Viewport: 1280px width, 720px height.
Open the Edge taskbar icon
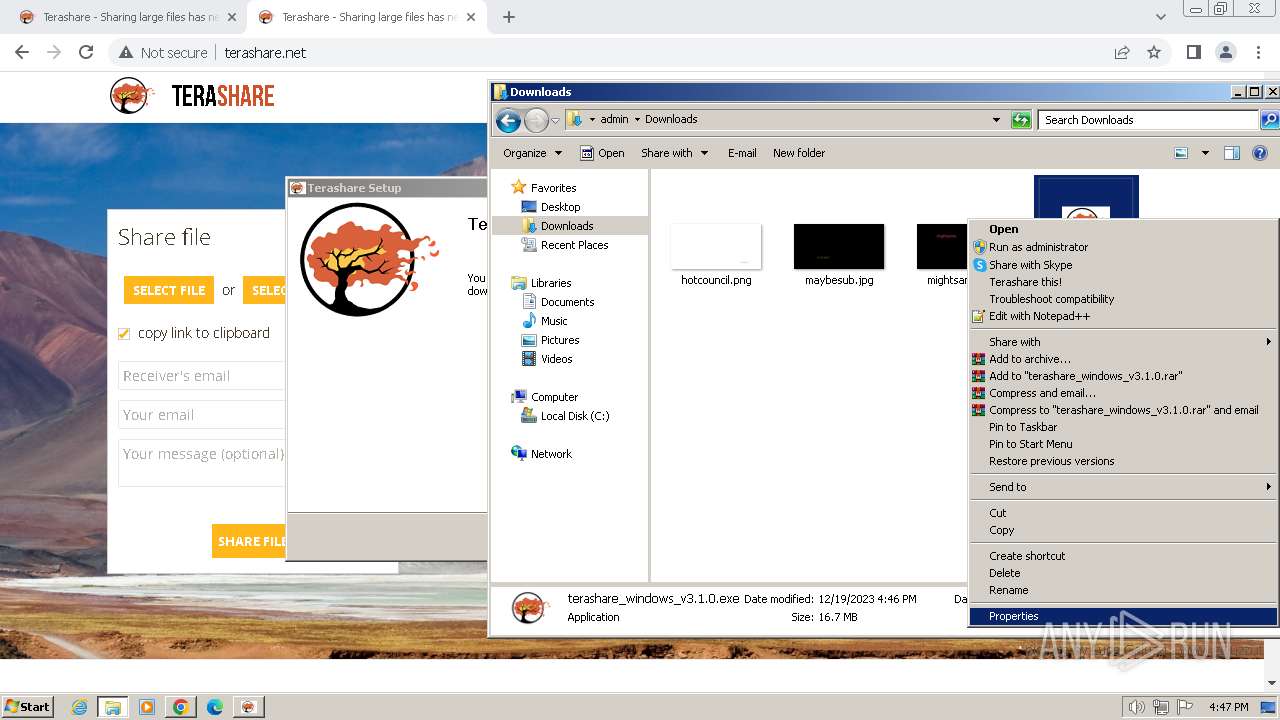tap(215, 707)
